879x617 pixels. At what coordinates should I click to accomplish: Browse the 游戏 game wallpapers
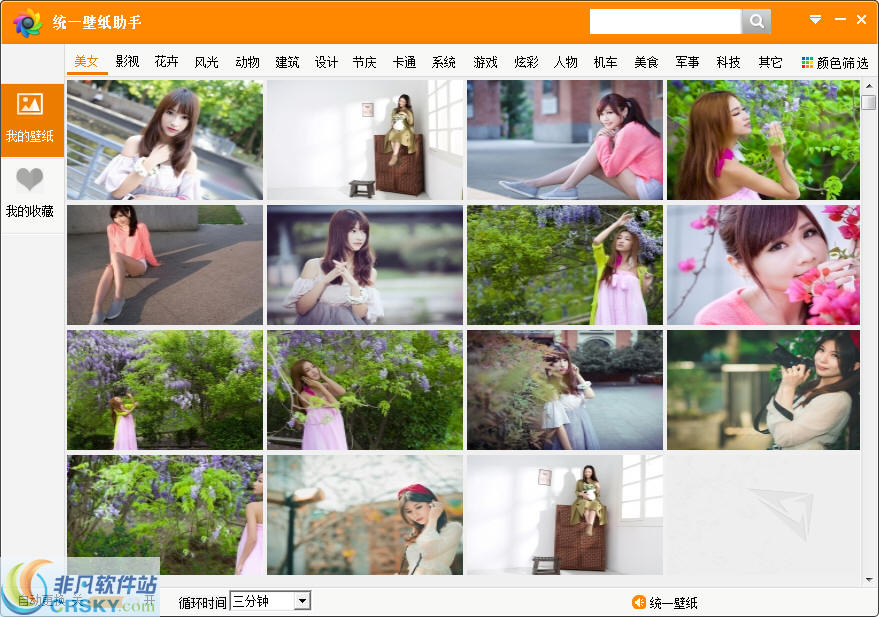click(485, 61)
